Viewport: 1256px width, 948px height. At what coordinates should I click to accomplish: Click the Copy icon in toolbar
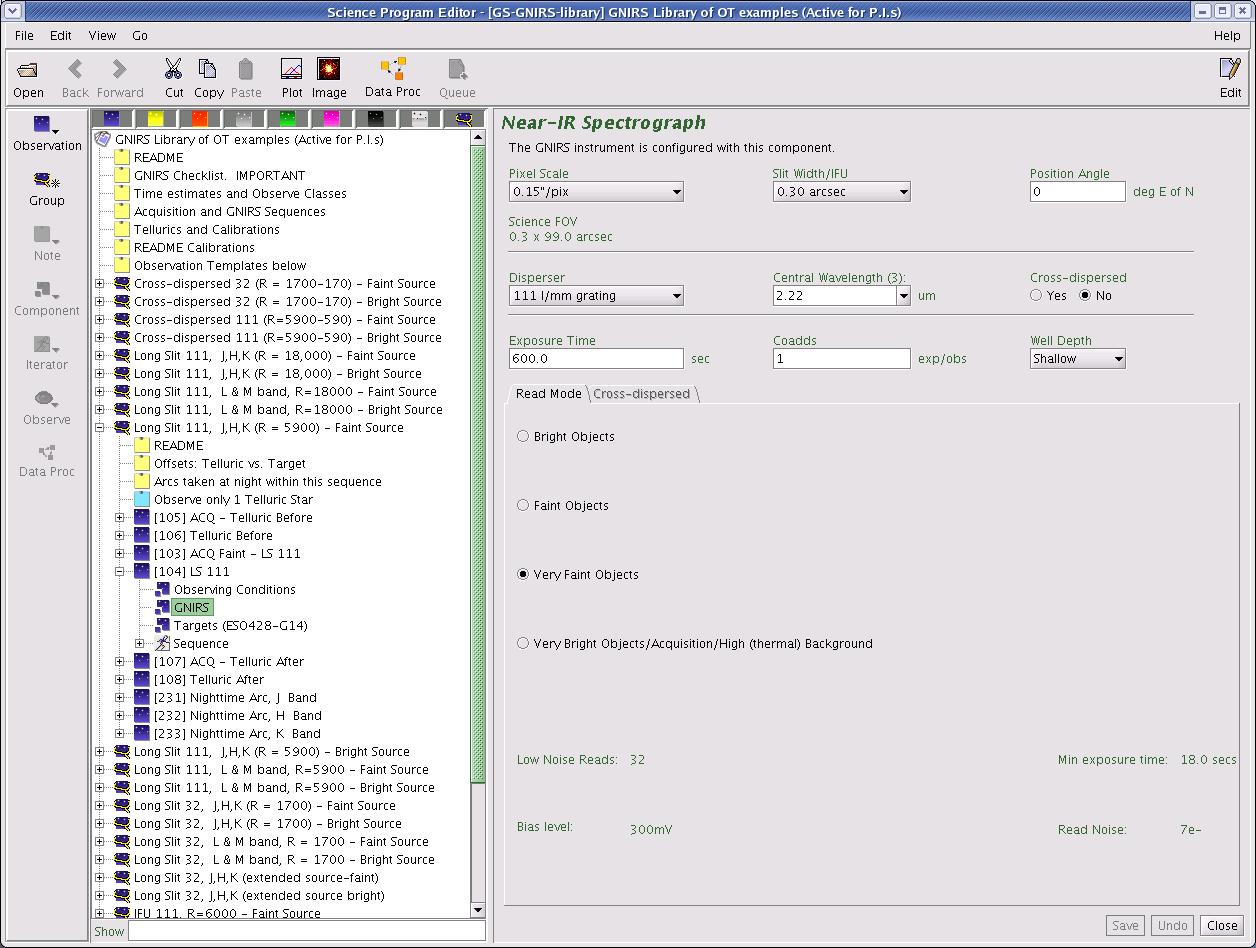coord(208,69)
